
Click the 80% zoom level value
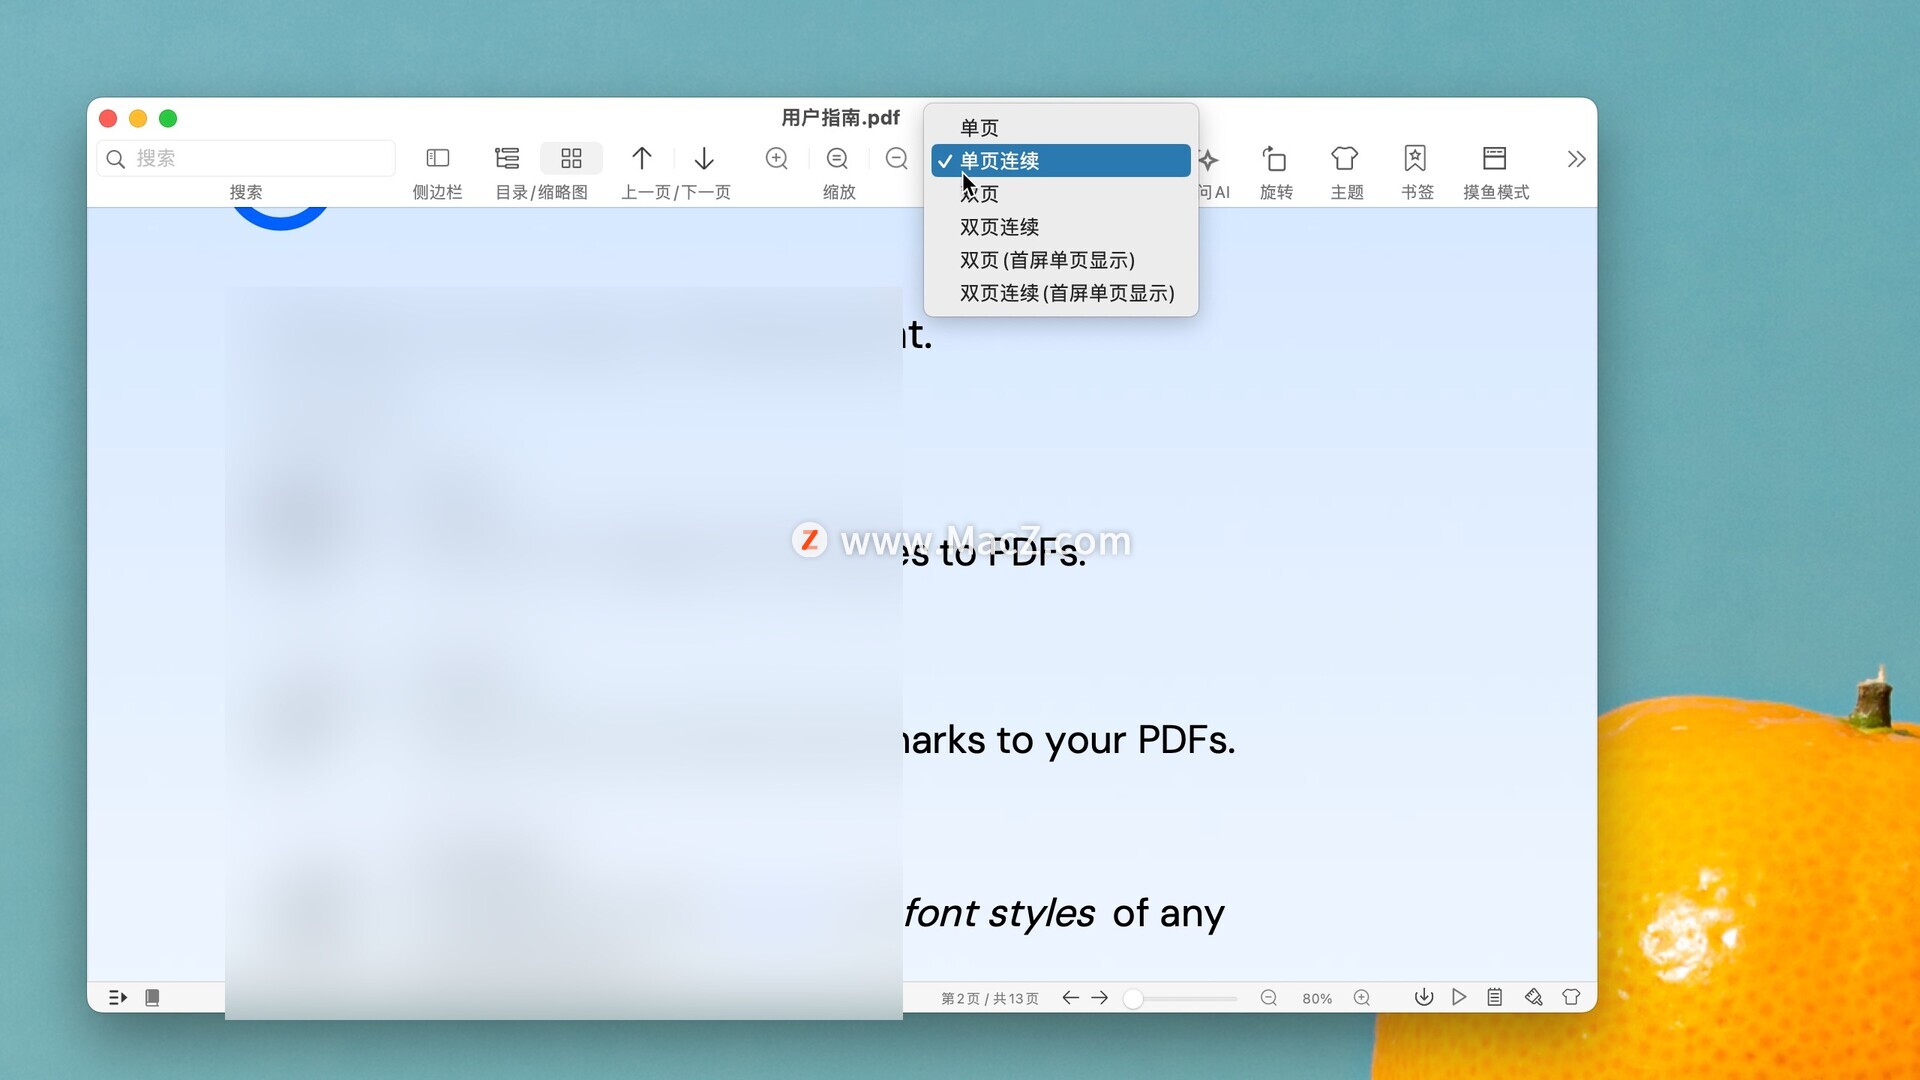point(1317,998)
